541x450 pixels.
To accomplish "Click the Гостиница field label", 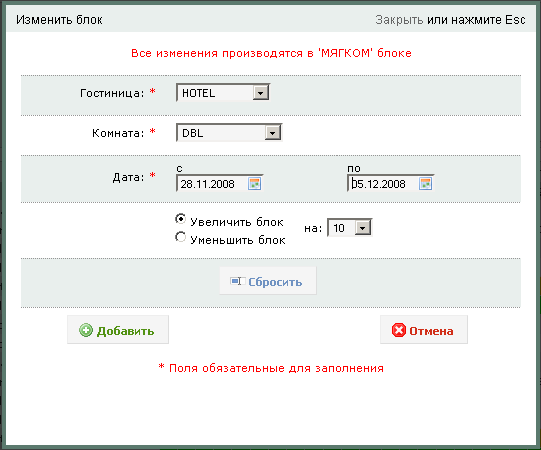I will [x=112, y=93].
